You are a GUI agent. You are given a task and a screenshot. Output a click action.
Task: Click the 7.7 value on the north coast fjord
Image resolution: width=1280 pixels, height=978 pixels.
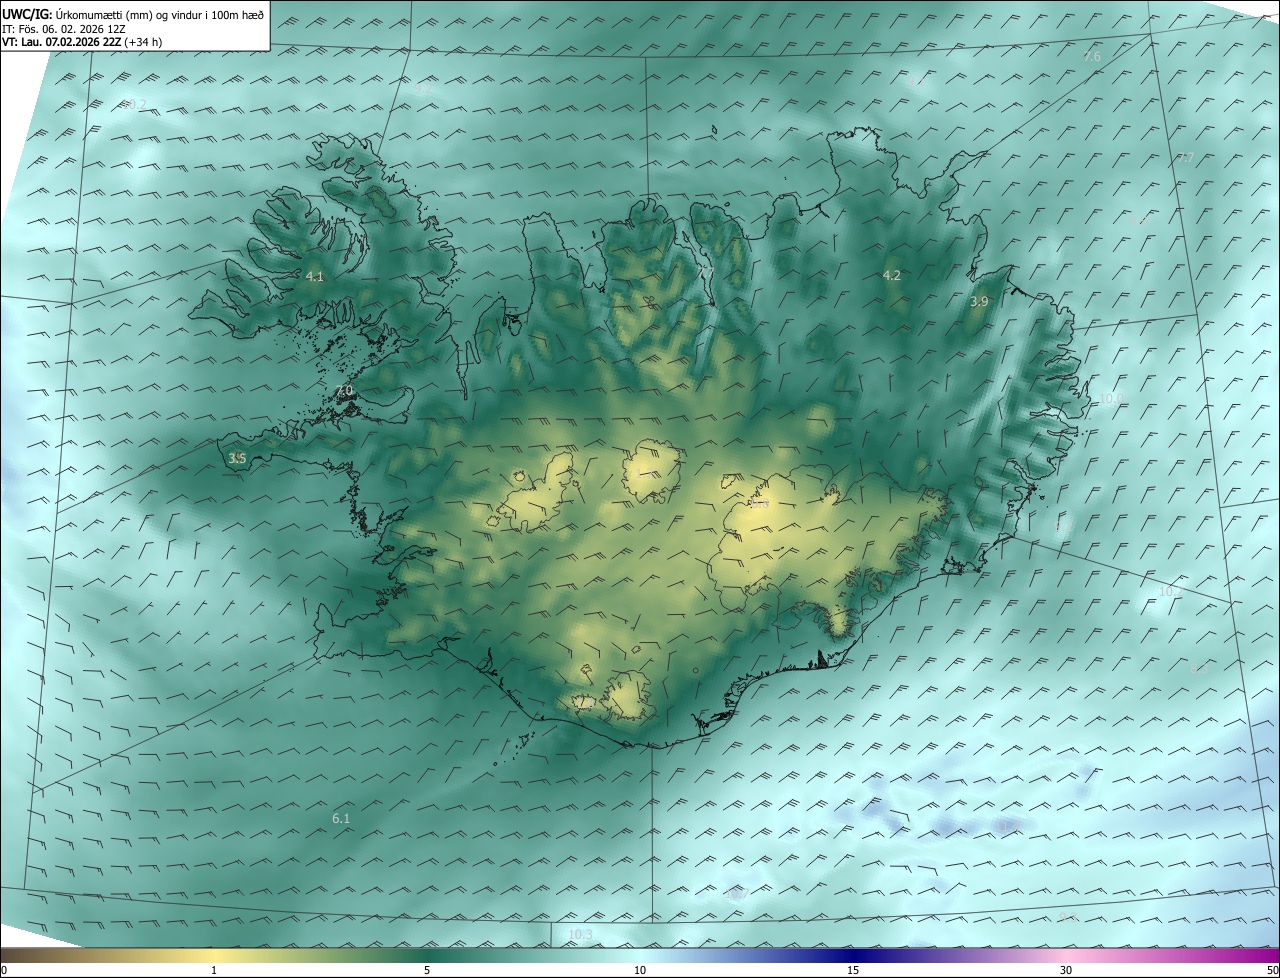(x=705, y=272)
